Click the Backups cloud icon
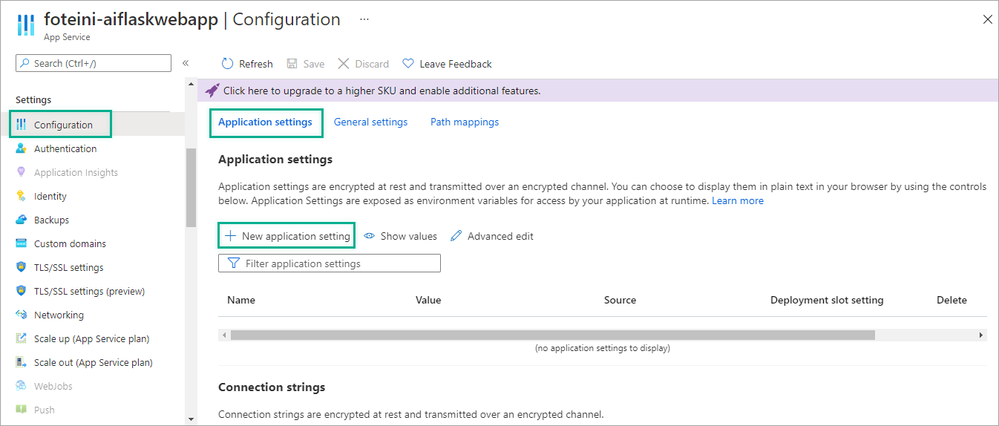The height and width of the screenshot is (426, 999). 21,220
